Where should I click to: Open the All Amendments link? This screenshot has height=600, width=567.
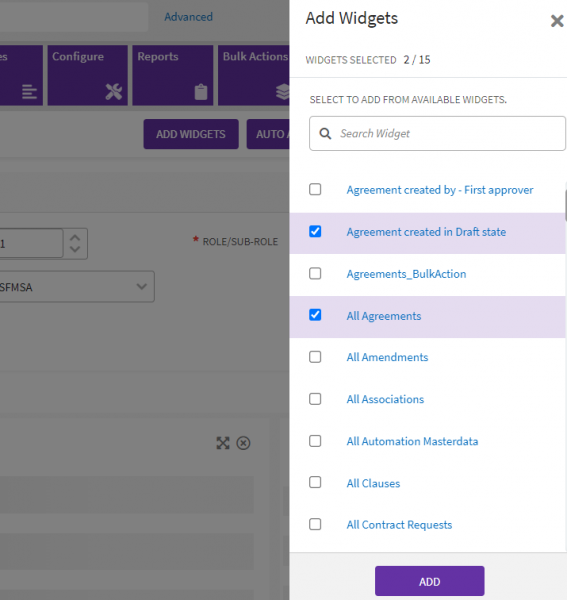[387, 357]
